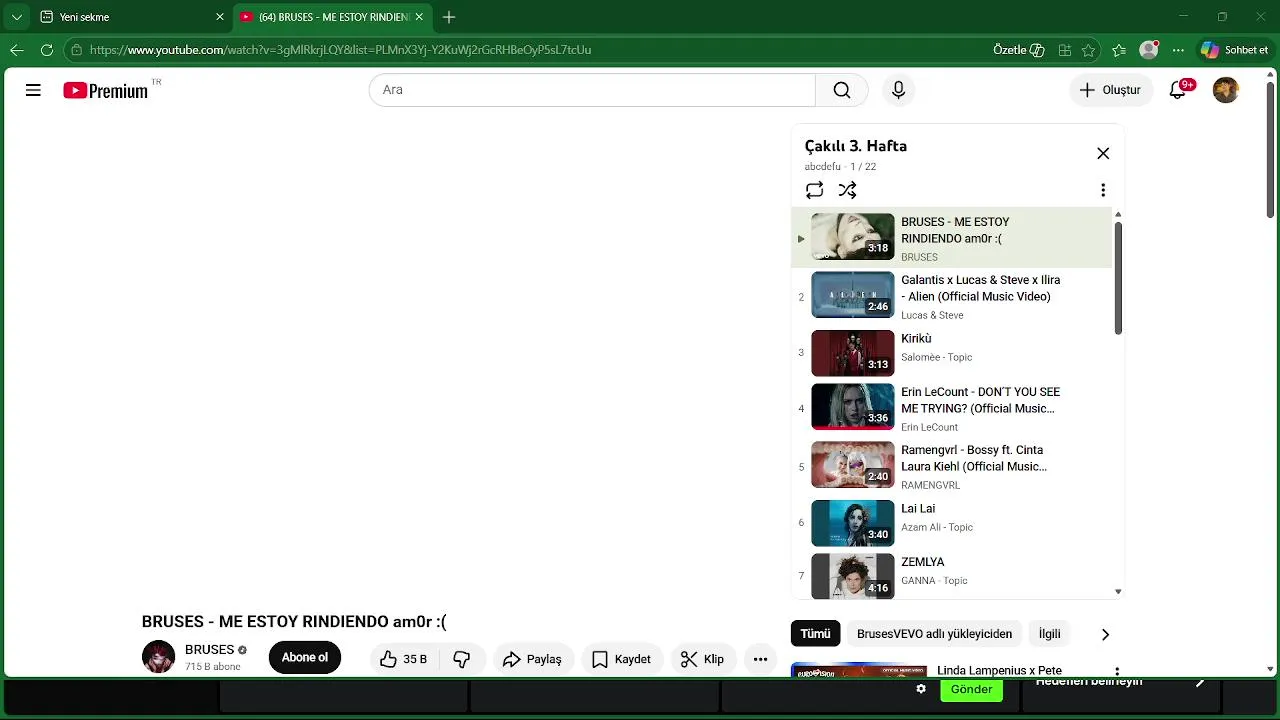Image resolution: width=1280 pixels, height=720 pixels.
Task: Select BrusesVEVO adlı yükleyiciden chip
Action: click(934, 634)
